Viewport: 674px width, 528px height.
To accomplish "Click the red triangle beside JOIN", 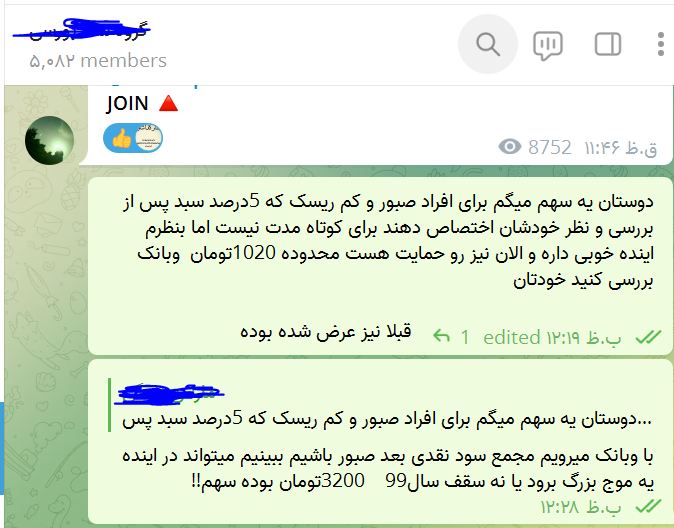I will click(168, 104).
